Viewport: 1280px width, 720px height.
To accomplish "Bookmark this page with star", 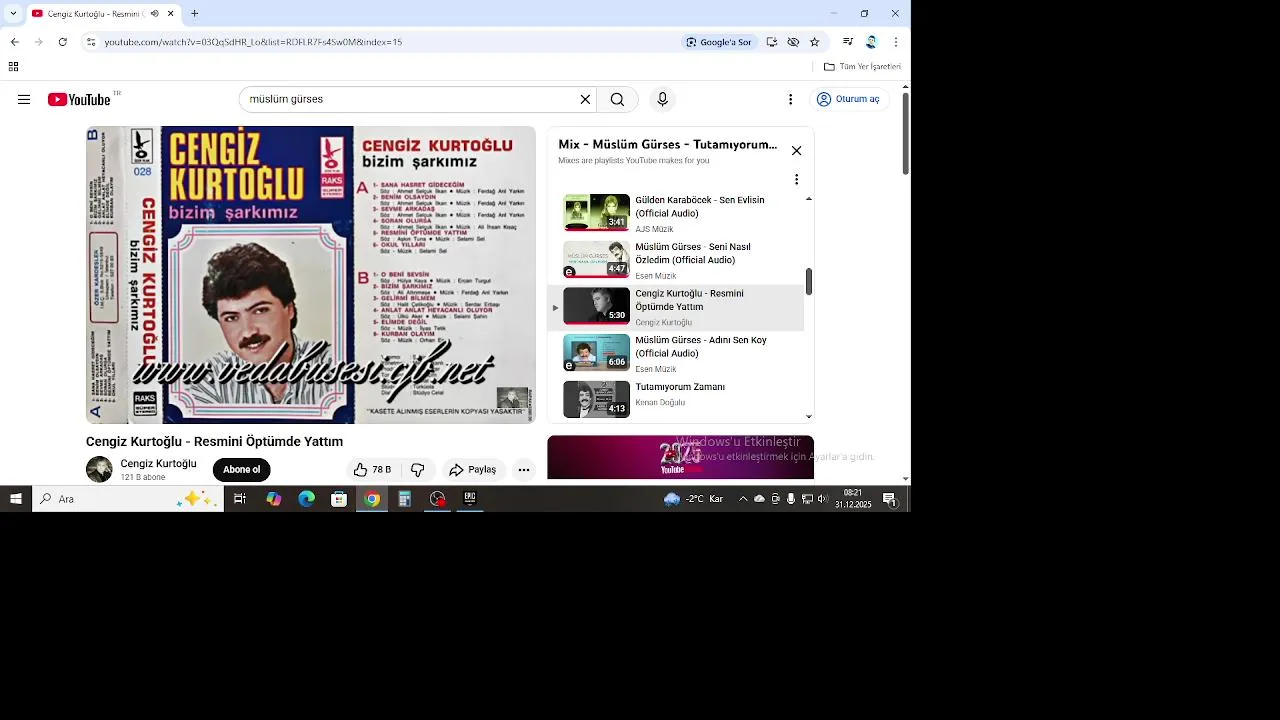I will pyautogui.click(x=815, y=42).
